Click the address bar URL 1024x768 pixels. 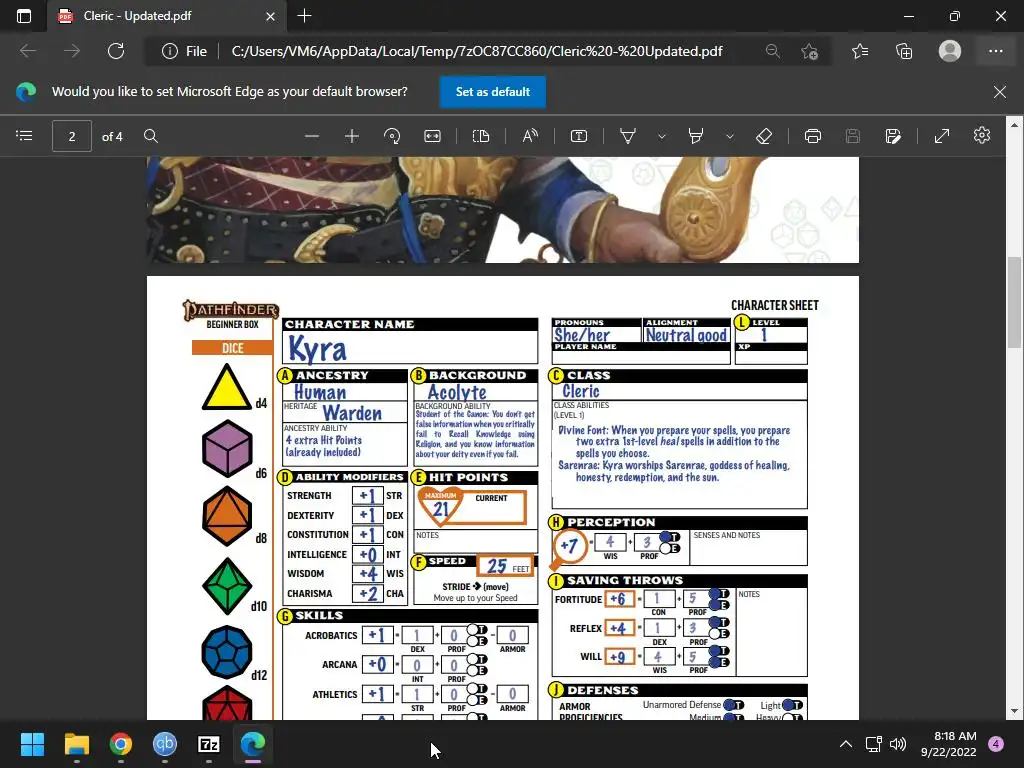click(x=477, y=51)
